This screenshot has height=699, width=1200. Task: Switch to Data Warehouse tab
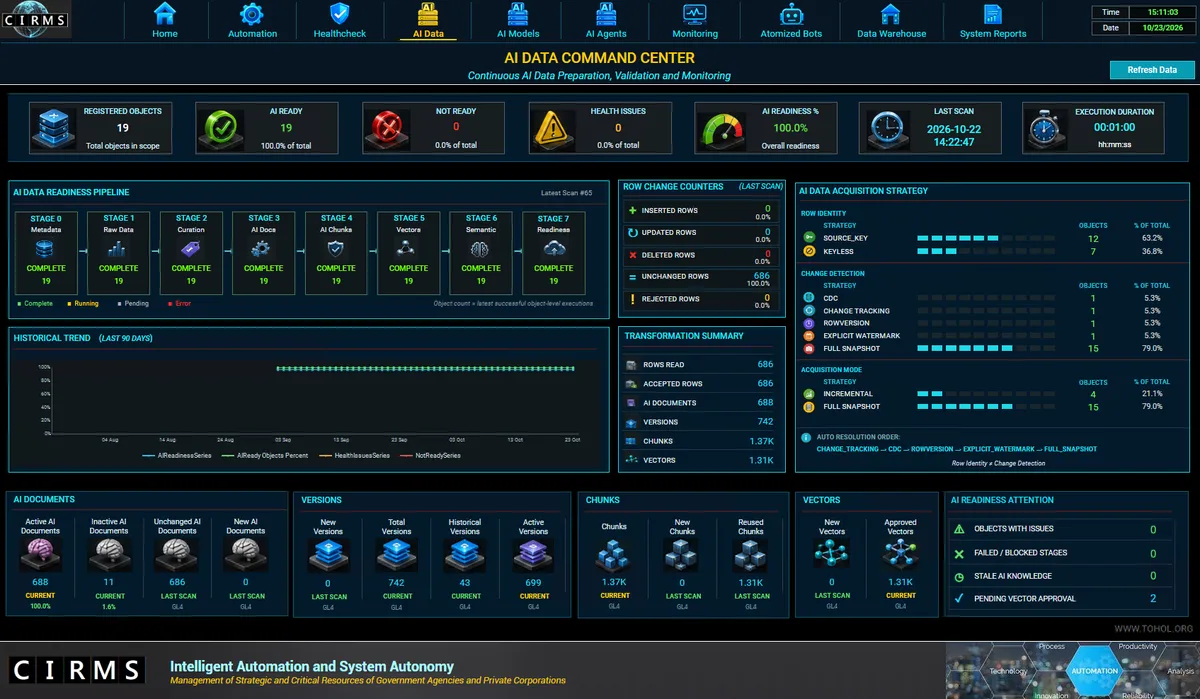click(x=891, y=20)
